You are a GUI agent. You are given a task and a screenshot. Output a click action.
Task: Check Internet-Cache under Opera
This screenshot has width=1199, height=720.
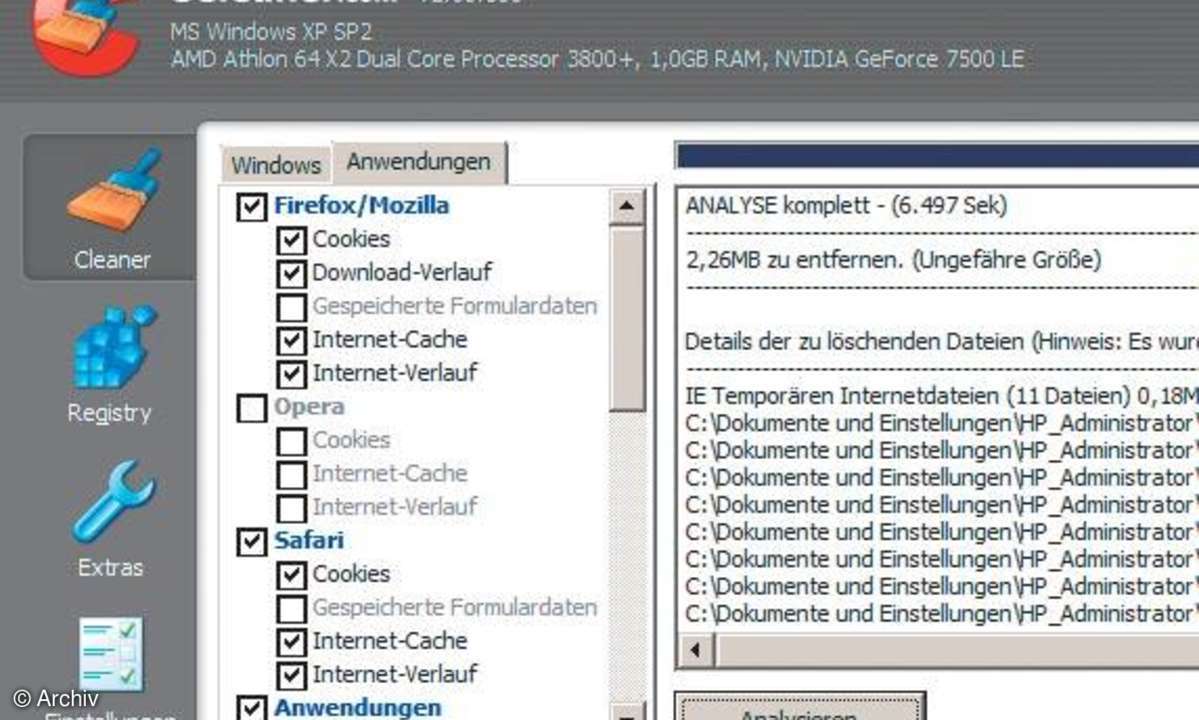point(291,475)
